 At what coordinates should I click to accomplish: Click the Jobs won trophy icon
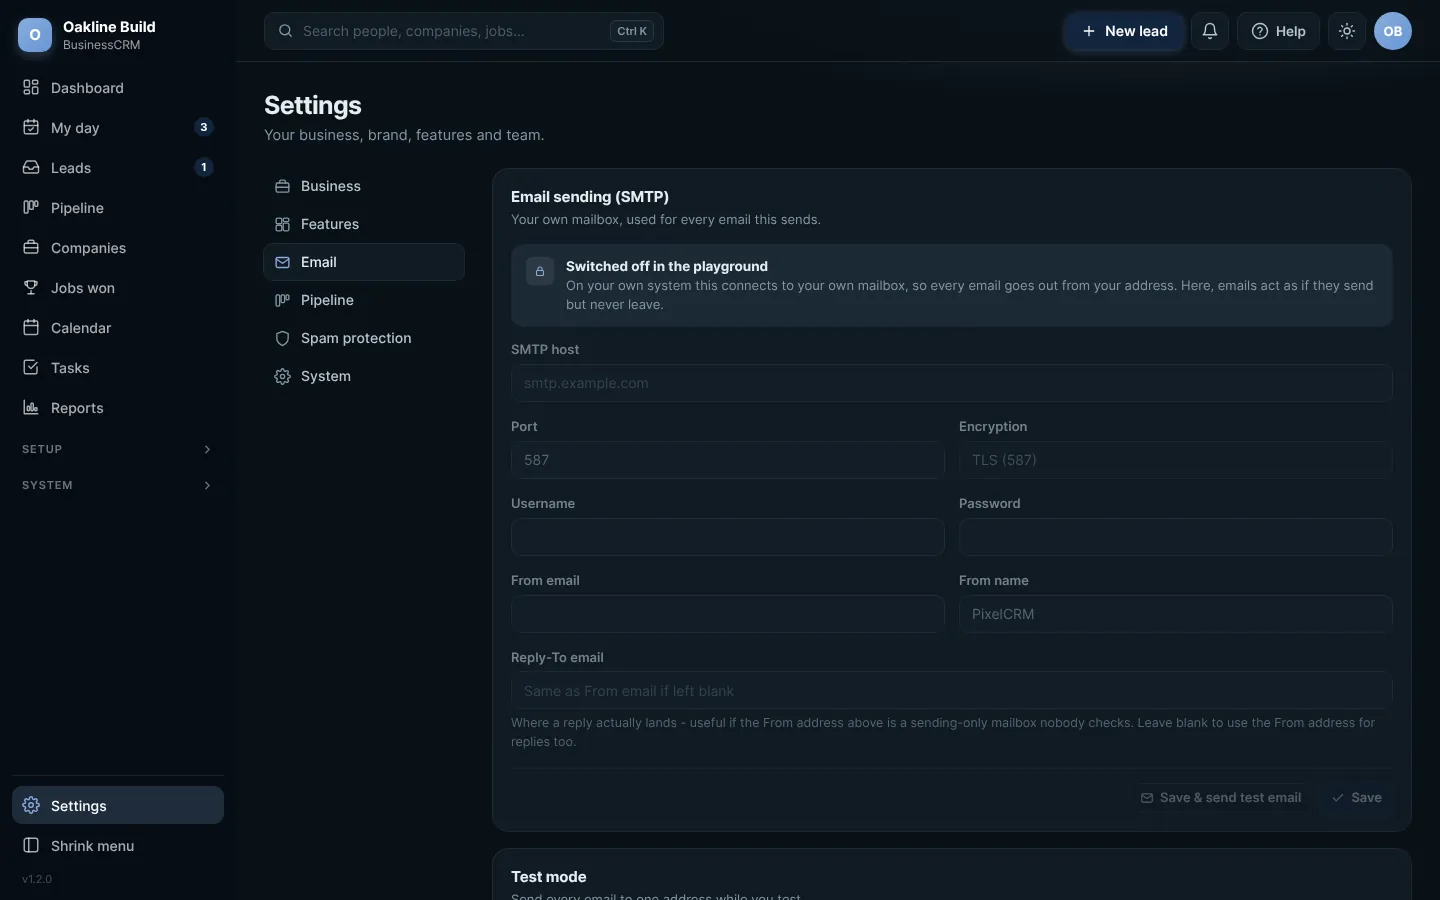[x=31, y=288]
